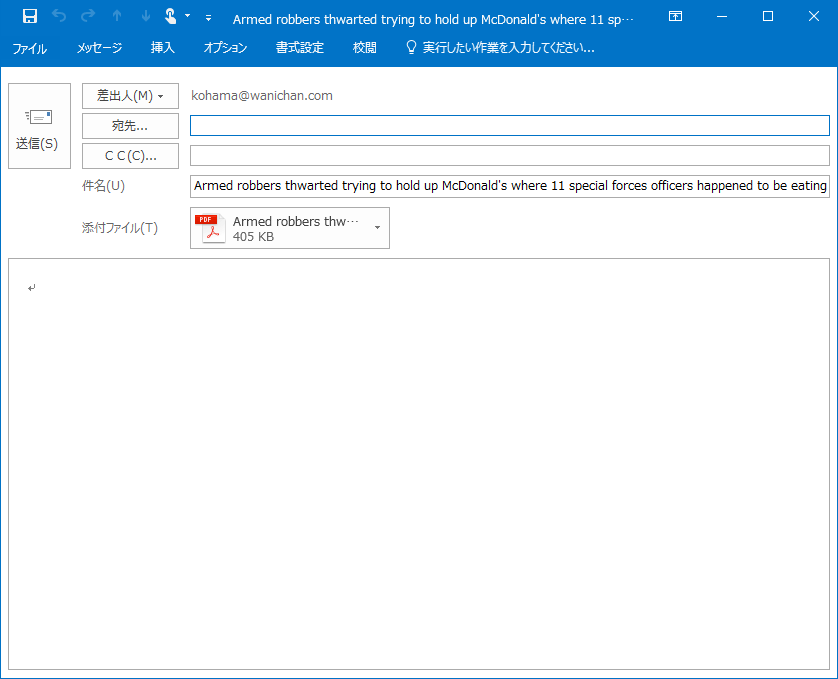Image resolution: width=838 pixels, height=679 pixels.
Task: Open the 差出人(M) sender dropdown
Action: click(x=130, y=96)
